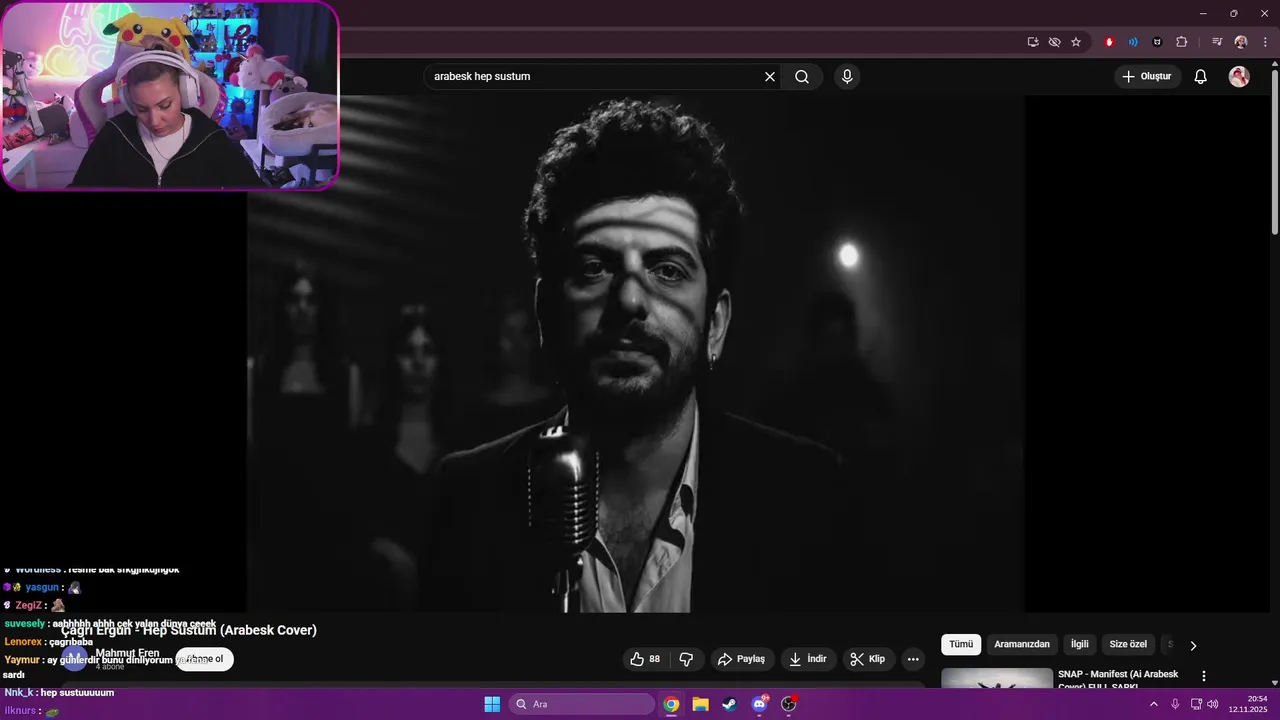Open SNAP - Manifest video thumbnail

(997, 678)
